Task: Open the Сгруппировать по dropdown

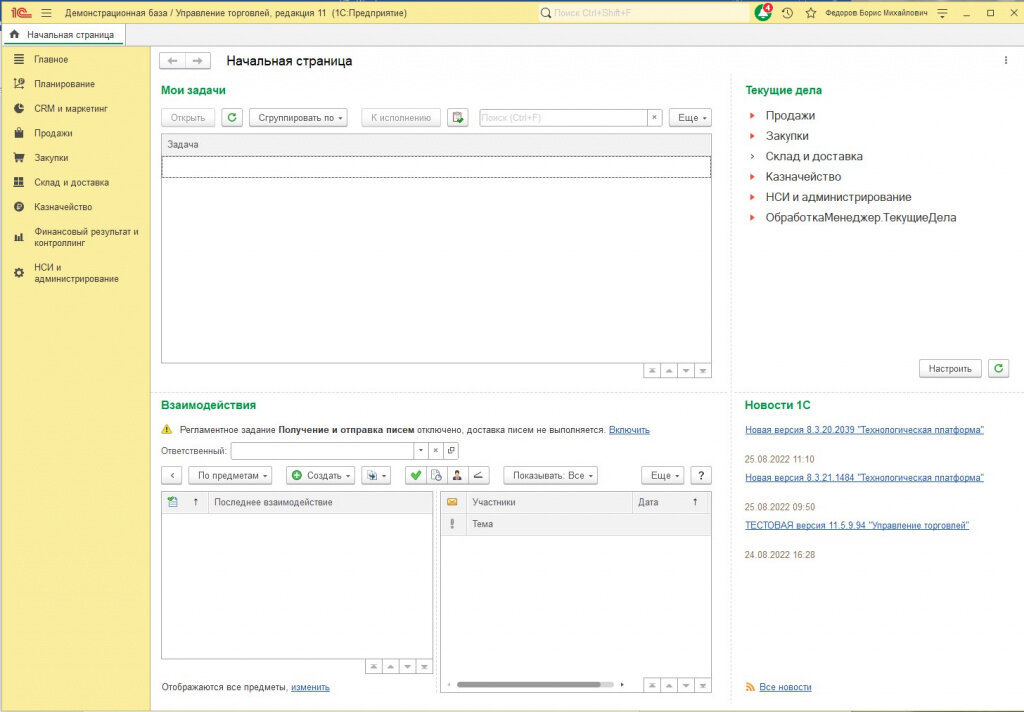Action: click(298, 118)
